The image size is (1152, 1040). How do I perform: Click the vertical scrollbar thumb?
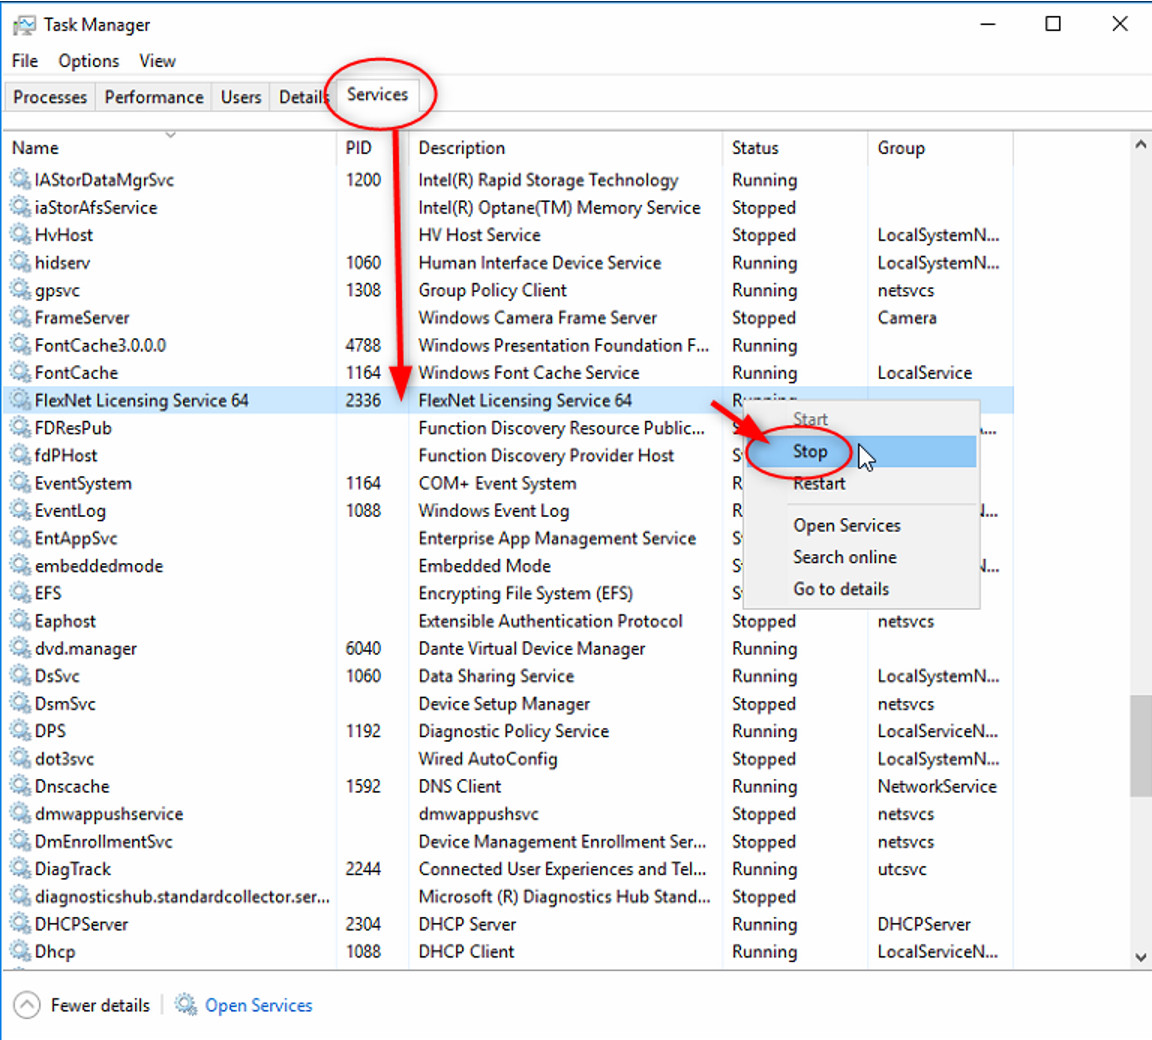coord(1140,745)
